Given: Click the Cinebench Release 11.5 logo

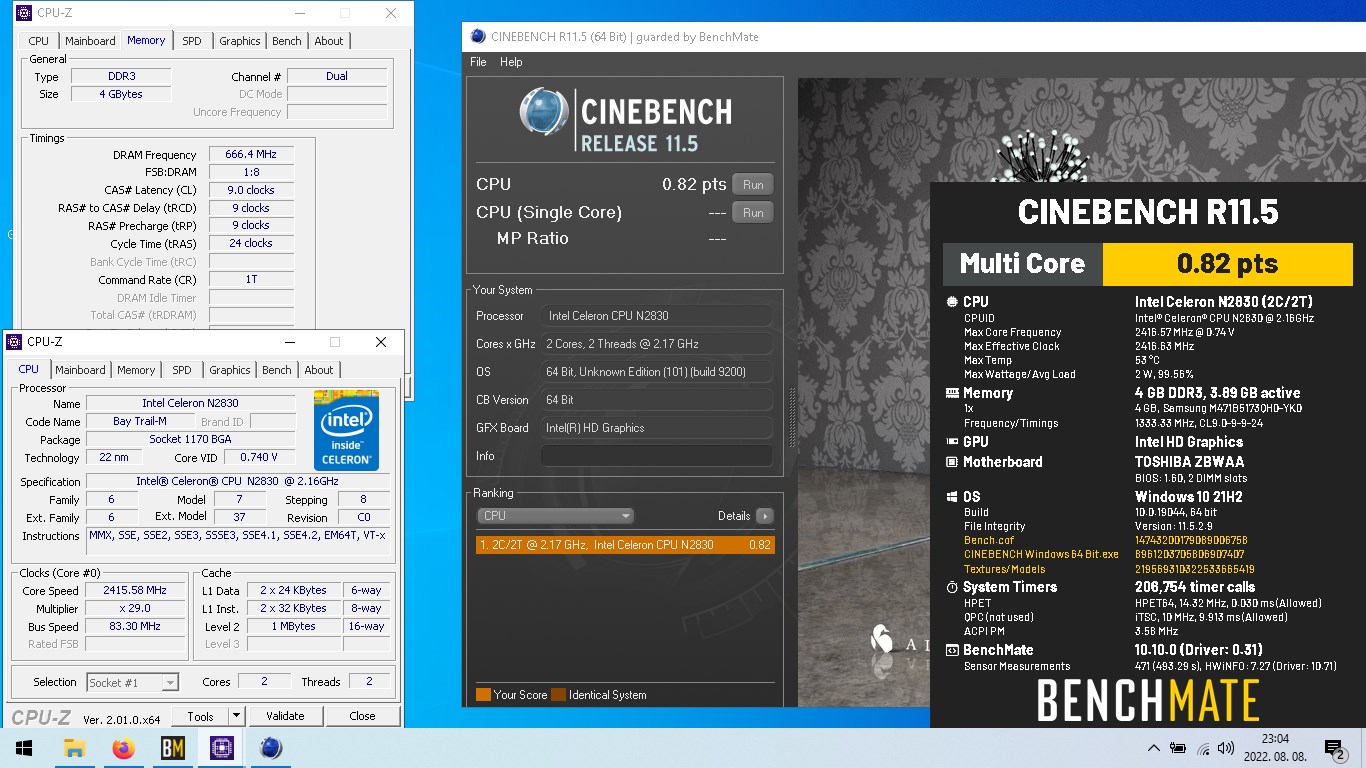Looking at the screenshot, I should [626, 120].
